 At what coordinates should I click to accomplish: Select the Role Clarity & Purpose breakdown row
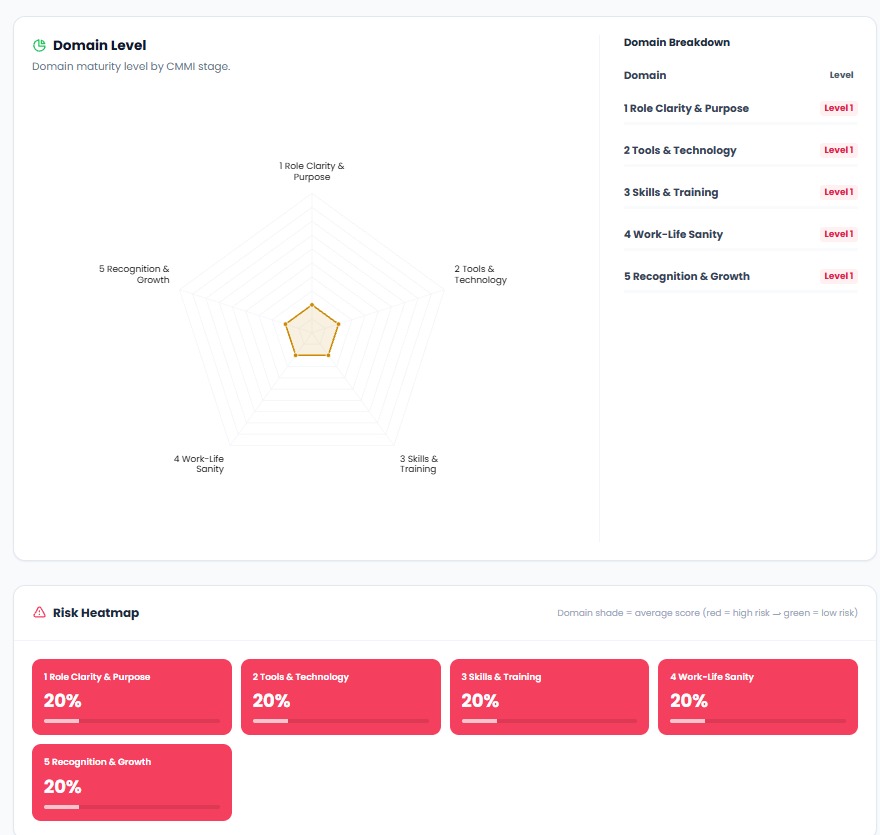[x=740, y=108]
